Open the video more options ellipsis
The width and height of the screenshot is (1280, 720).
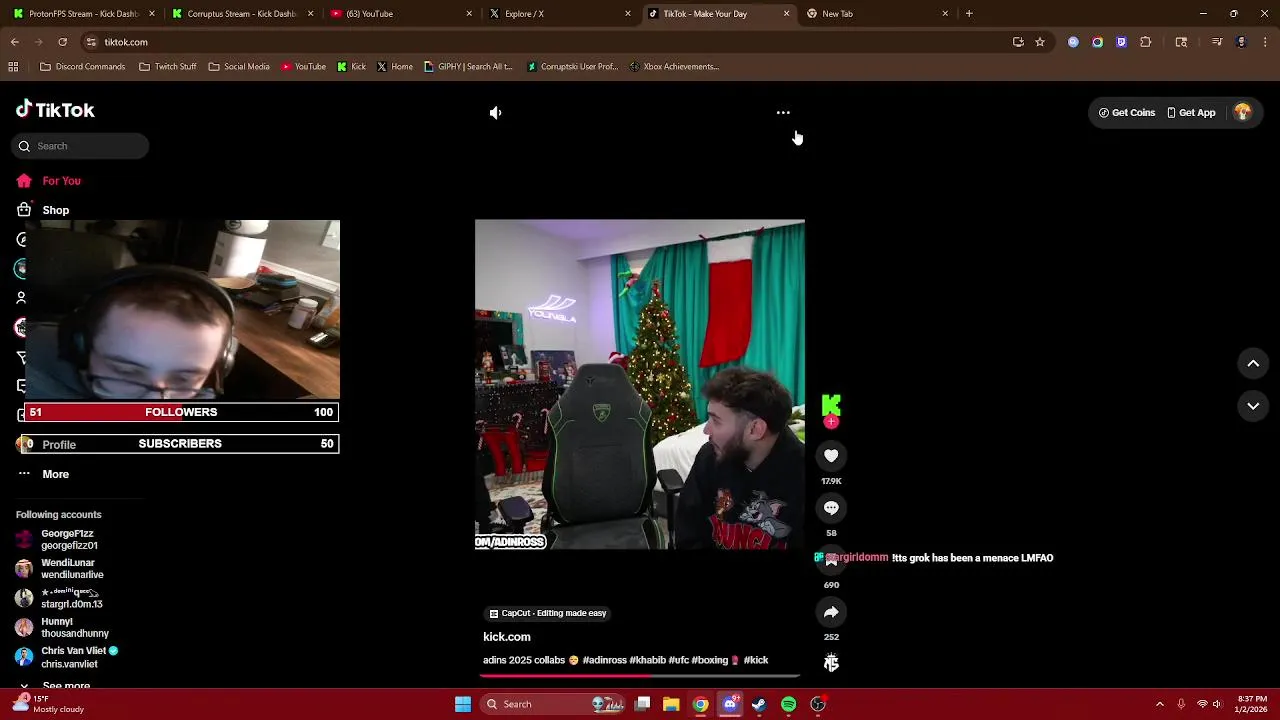pos(783,113)
